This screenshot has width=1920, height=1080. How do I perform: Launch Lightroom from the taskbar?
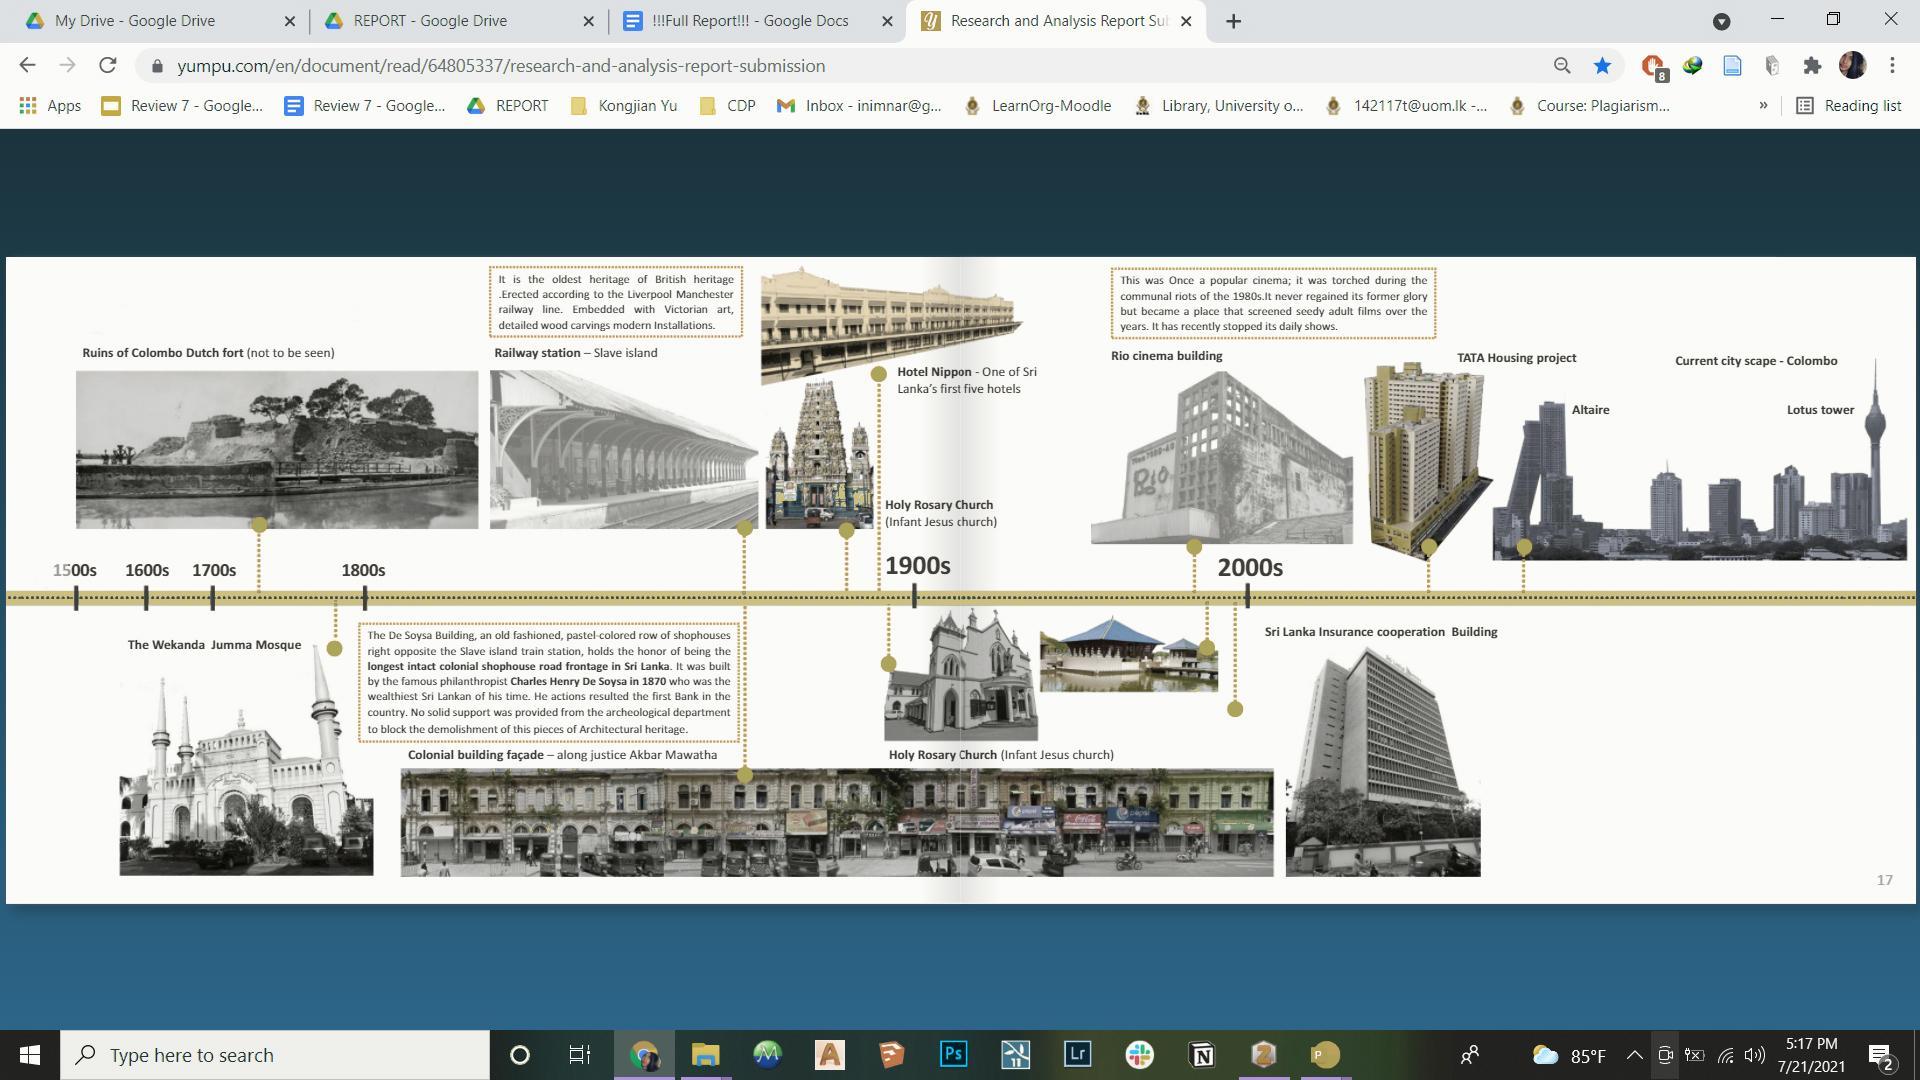(1077, 1055)
